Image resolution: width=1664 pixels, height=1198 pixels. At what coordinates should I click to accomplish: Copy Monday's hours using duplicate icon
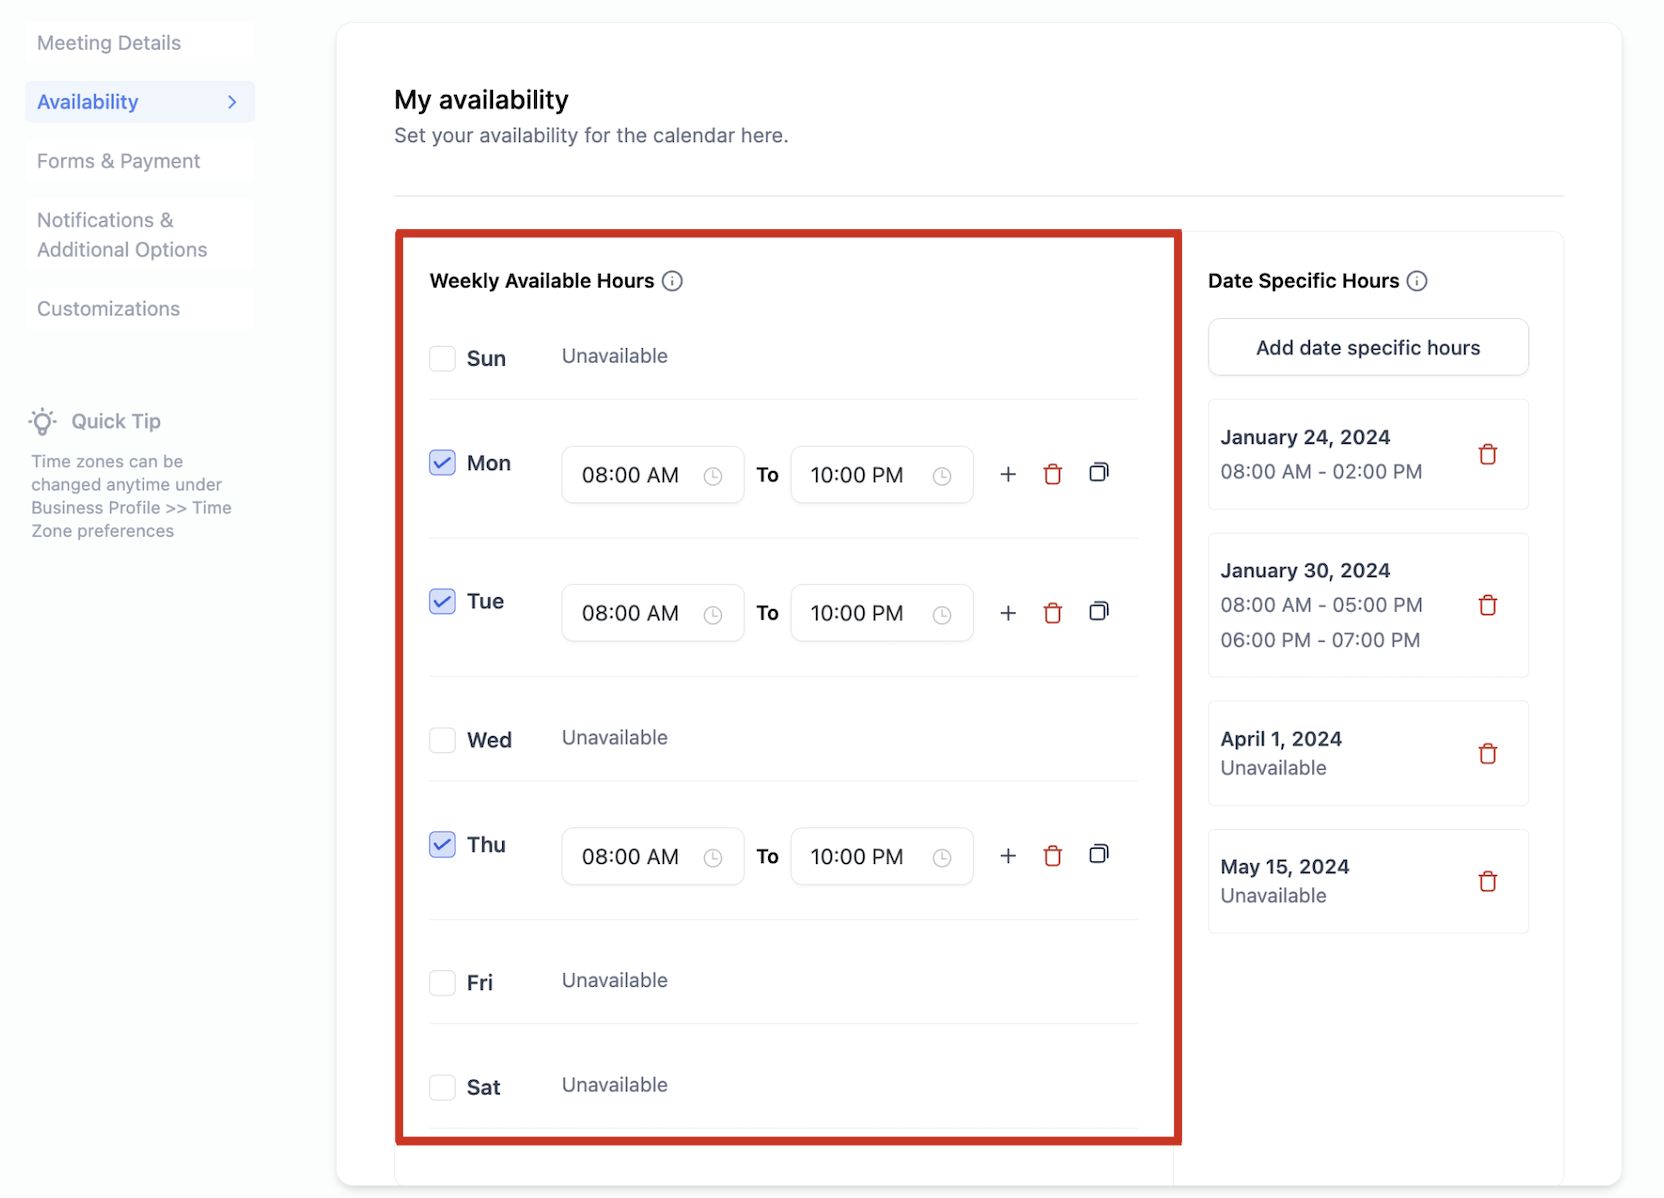[x=1098, y=472]
